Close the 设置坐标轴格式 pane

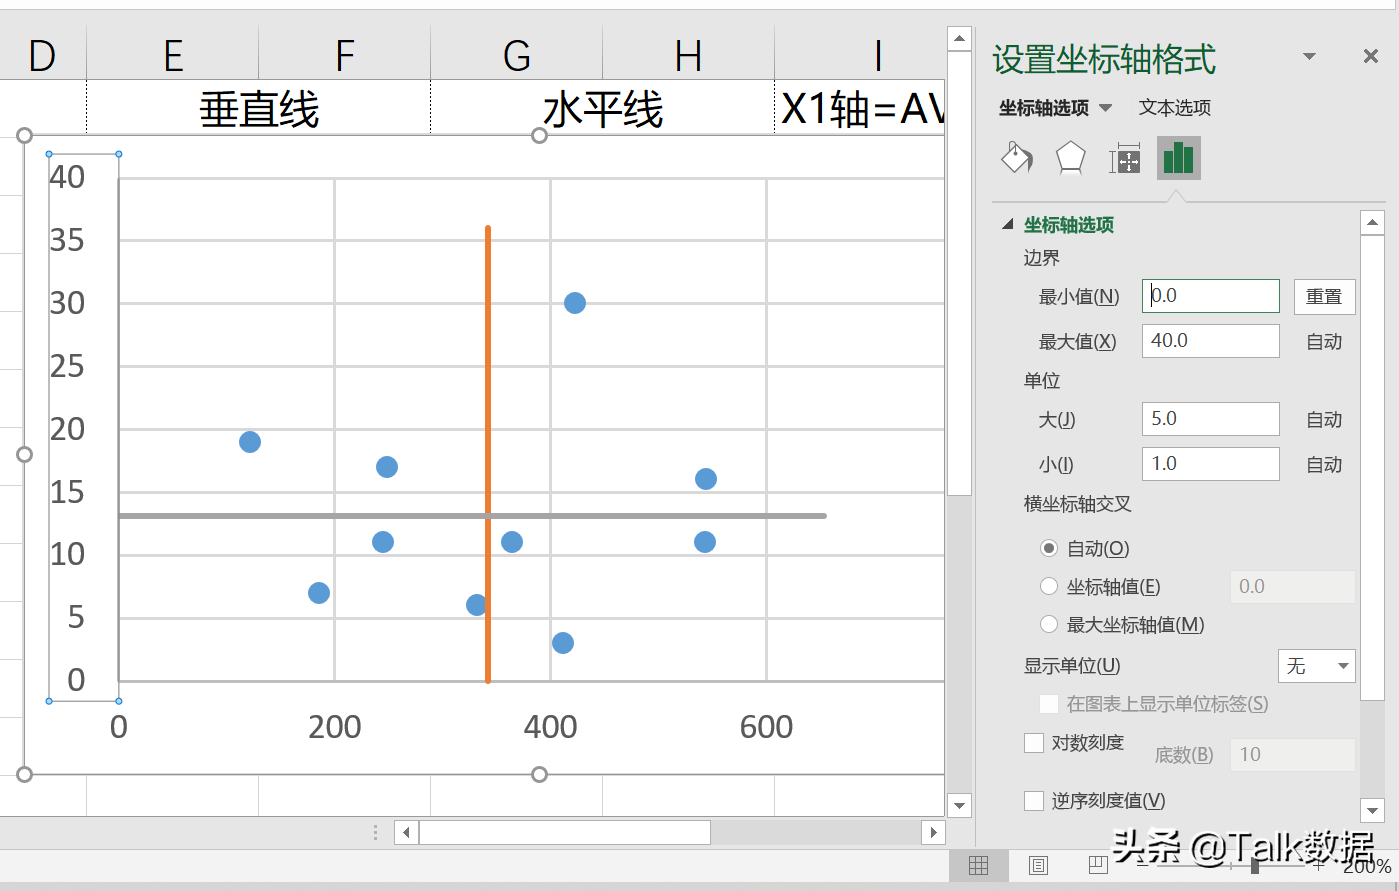click(x=1371, y=57)
